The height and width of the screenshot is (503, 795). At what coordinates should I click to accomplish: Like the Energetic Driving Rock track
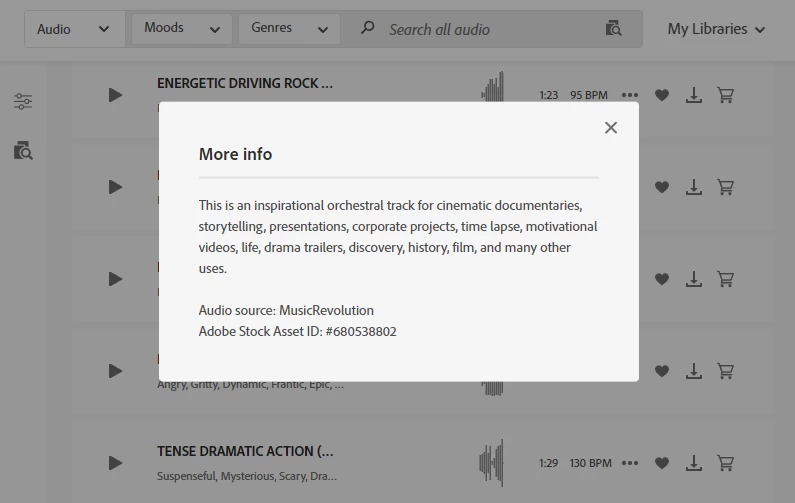point(661,95)
